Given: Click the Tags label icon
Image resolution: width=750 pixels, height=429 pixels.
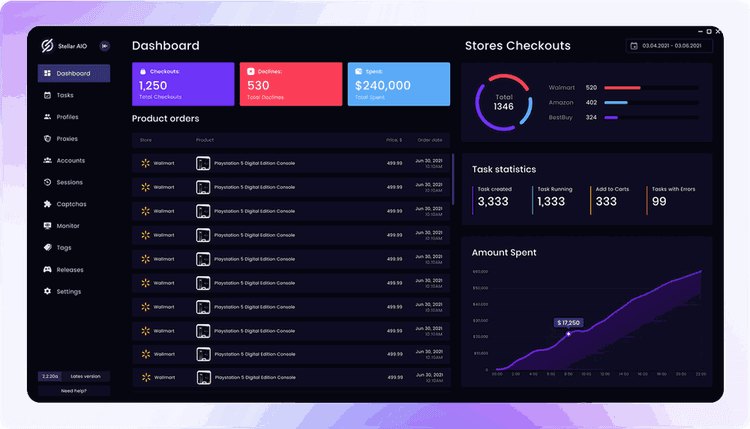Looking at the screenshot, I should coord(47,248).
